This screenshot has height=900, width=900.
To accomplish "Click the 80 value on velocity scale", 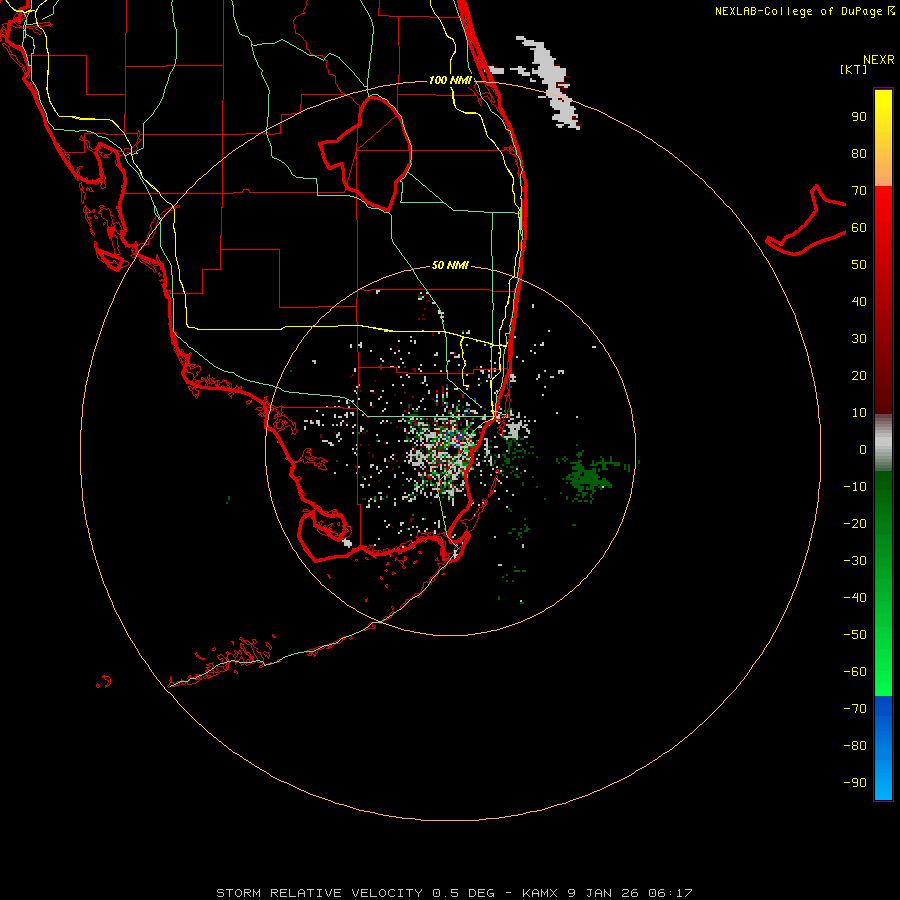I will [x=859, y=153].
